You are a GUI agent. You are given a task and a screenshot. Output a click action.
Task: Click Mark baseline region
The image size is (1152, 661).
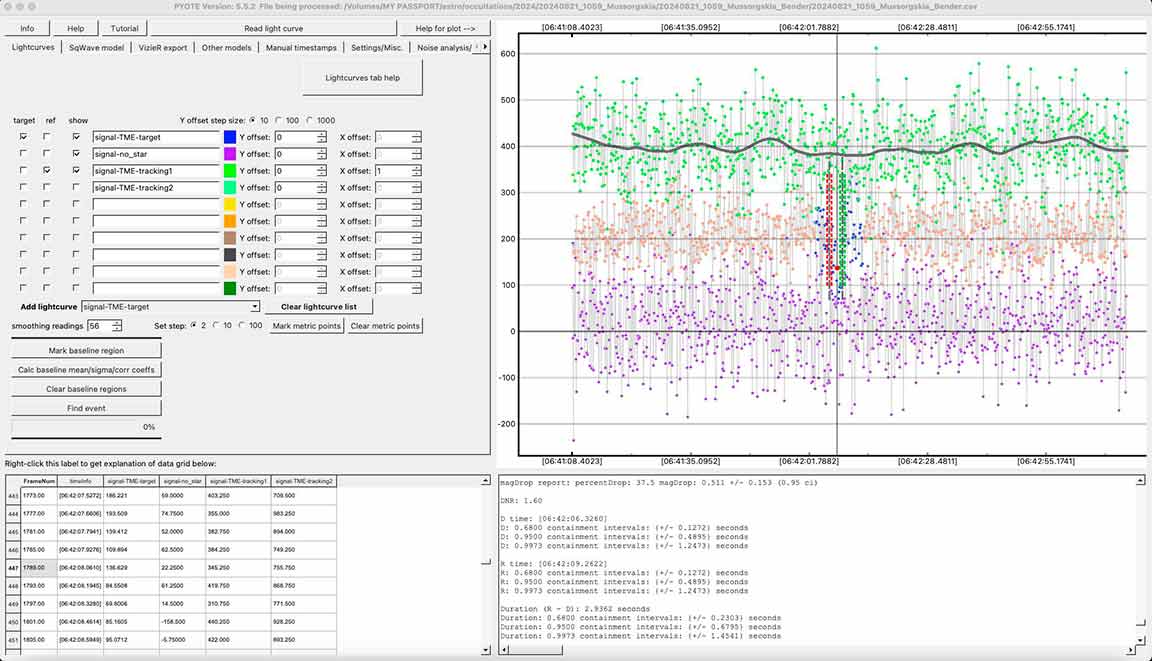point(86,351)
